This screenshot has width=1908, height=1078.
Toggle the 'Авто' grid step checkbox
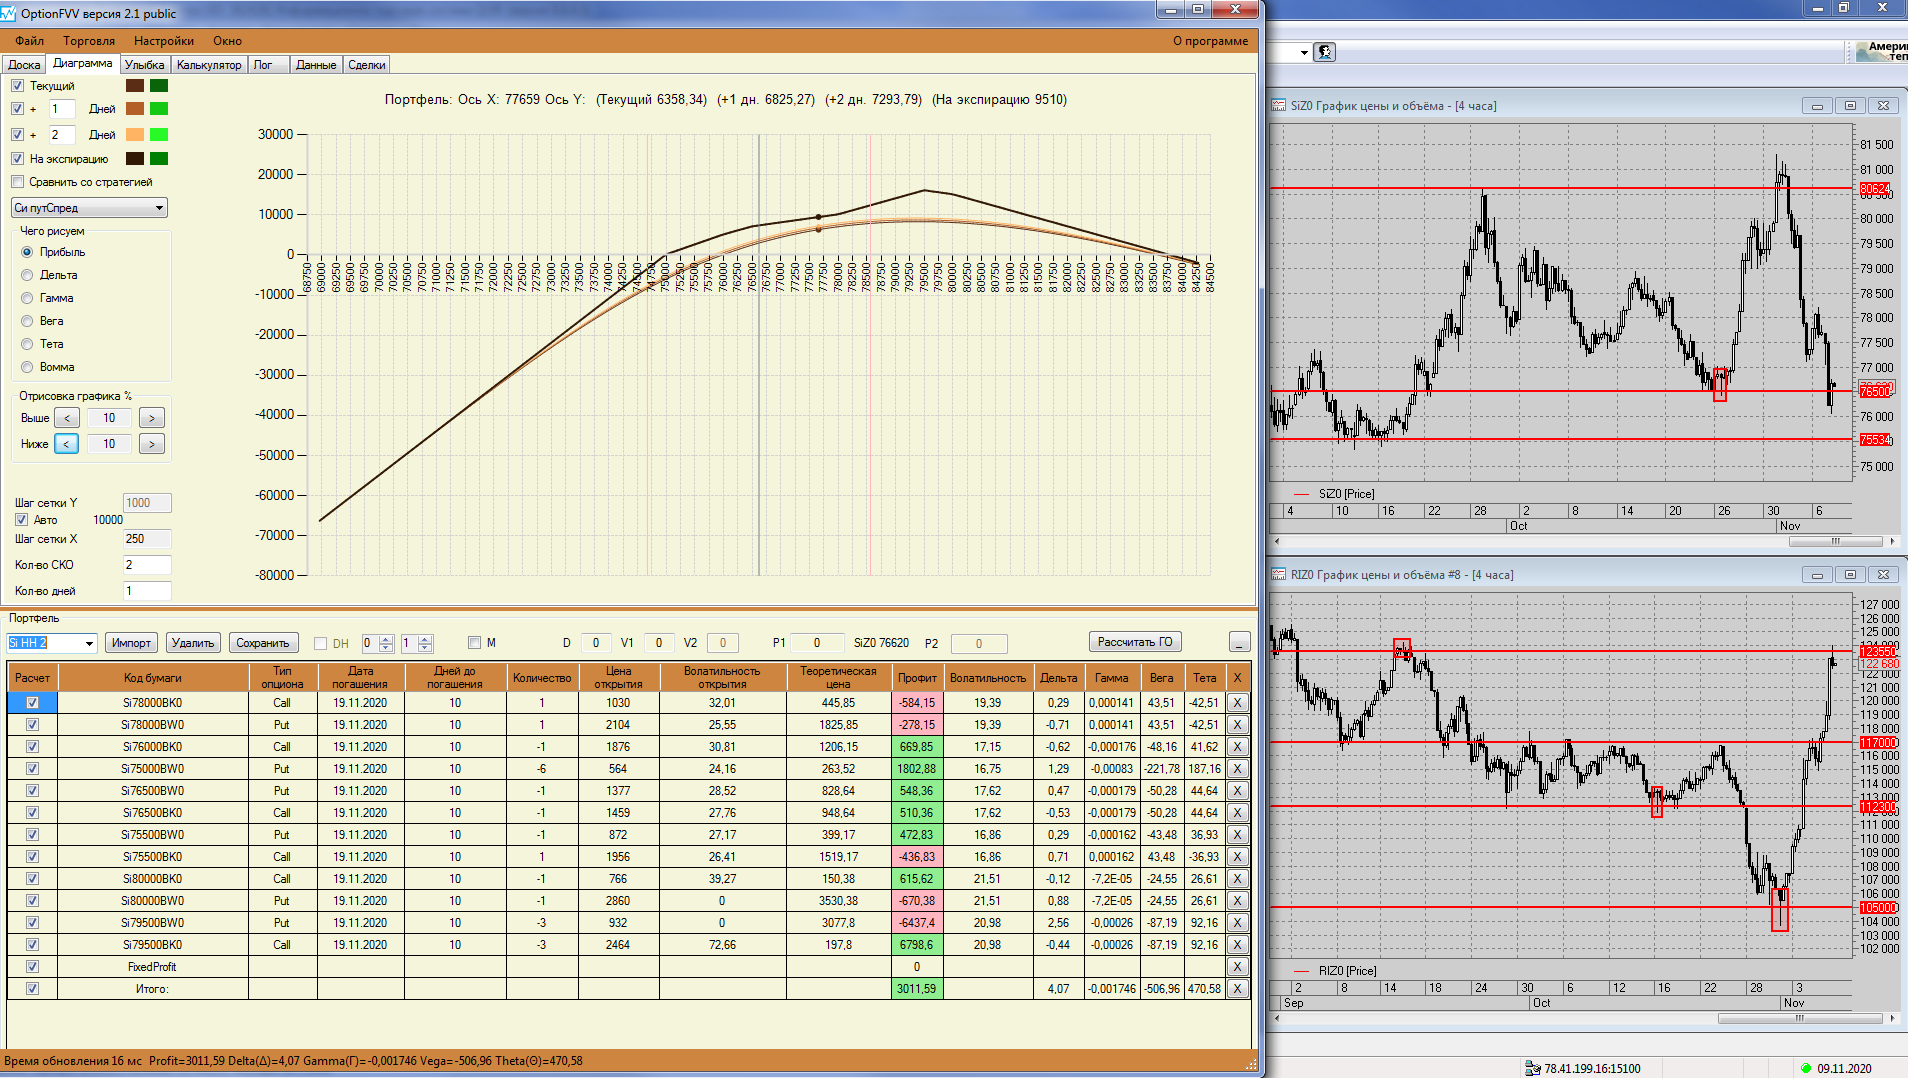click(21, 520)
